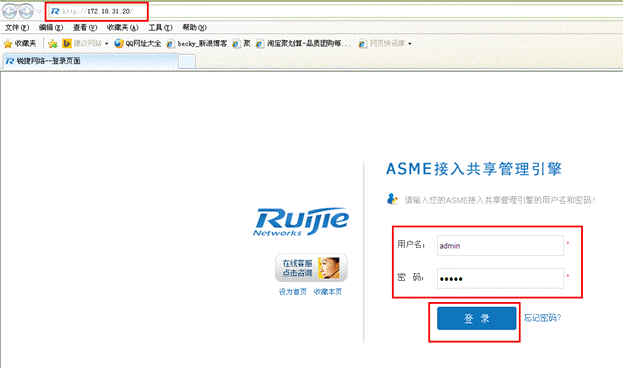
Task: Open the 聚 favorite link
Action: (x=242, y=43)
